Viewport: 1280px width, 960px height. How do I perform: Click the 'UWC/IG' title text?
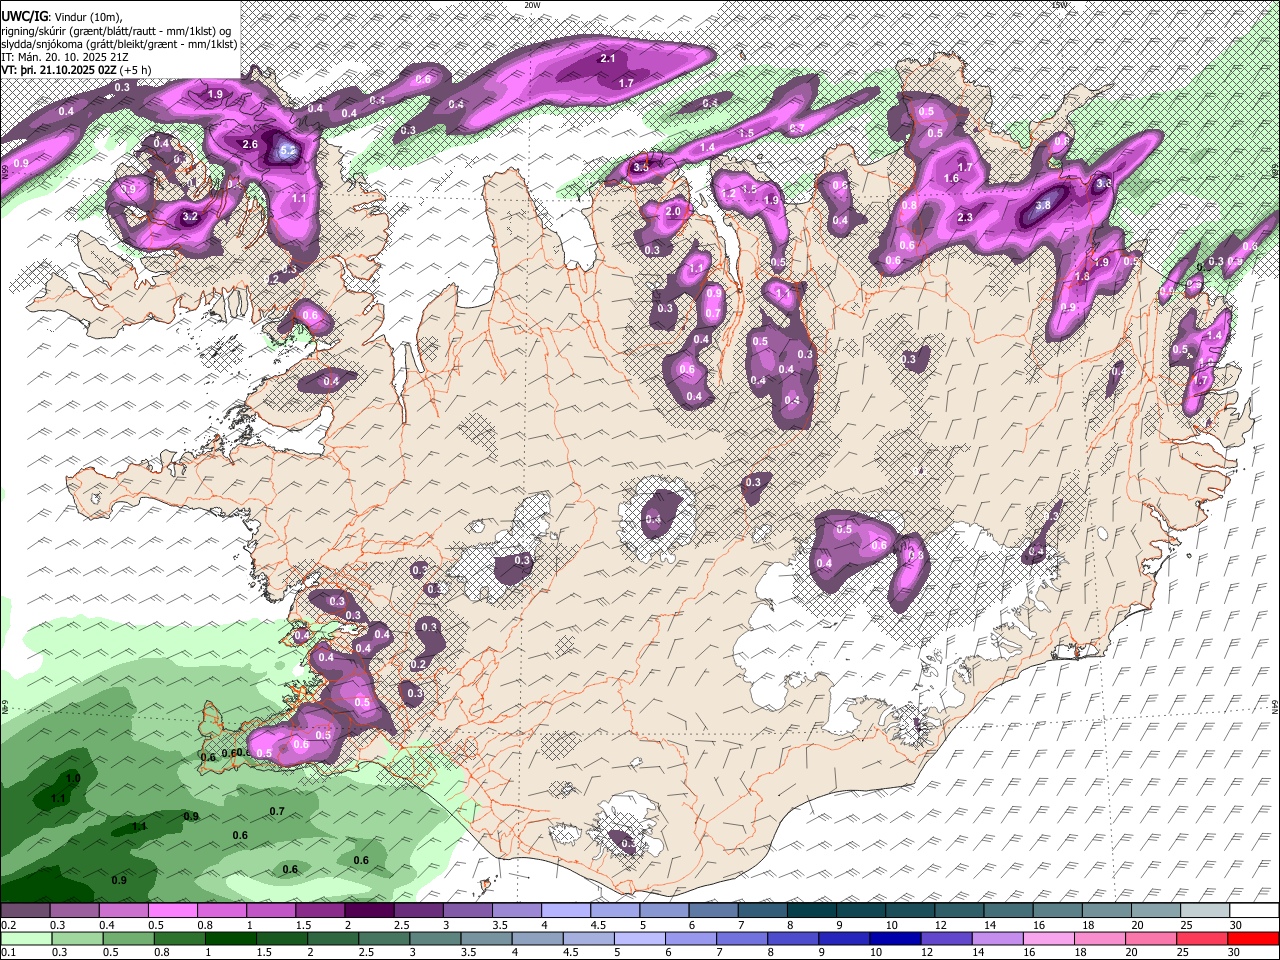click(23, 17)
